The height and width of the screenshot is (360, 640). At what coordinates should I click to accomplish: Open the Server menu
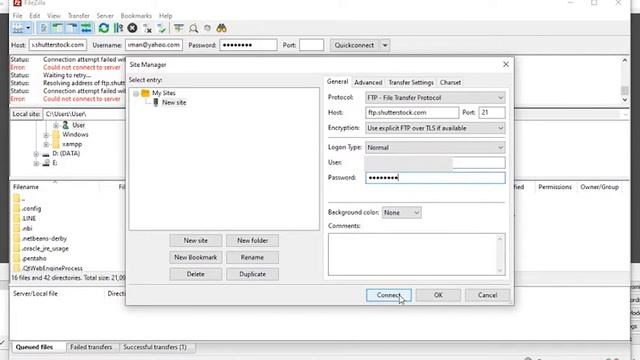tap(105, 16)
